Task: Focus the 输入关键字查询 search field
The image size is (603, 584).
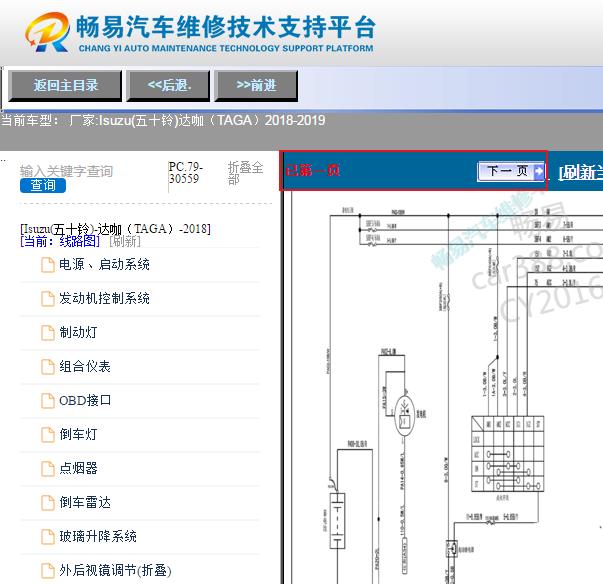Action: (67, 171)
